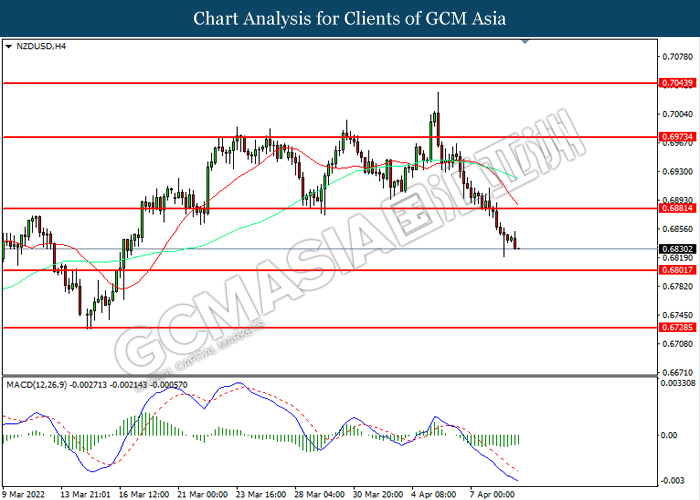Select the 0.68017 support price label
The width and height of the screenshot is (700, 500).
[x=677, y=270]
